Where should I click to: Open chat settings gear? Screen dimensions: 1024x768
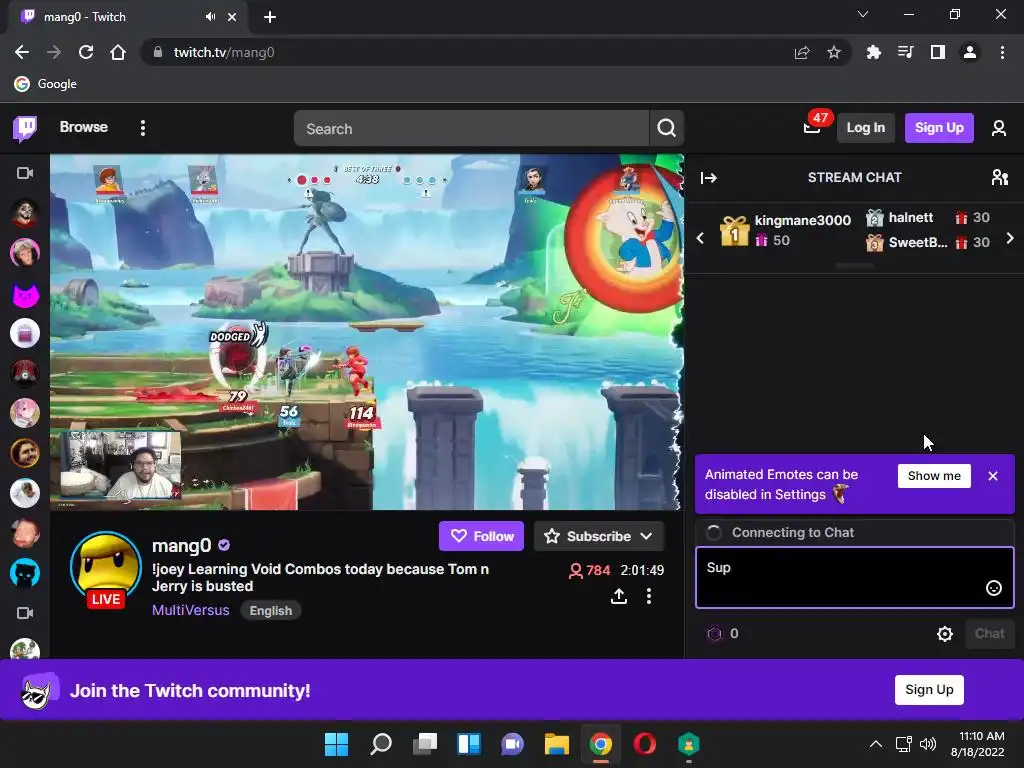944,633
